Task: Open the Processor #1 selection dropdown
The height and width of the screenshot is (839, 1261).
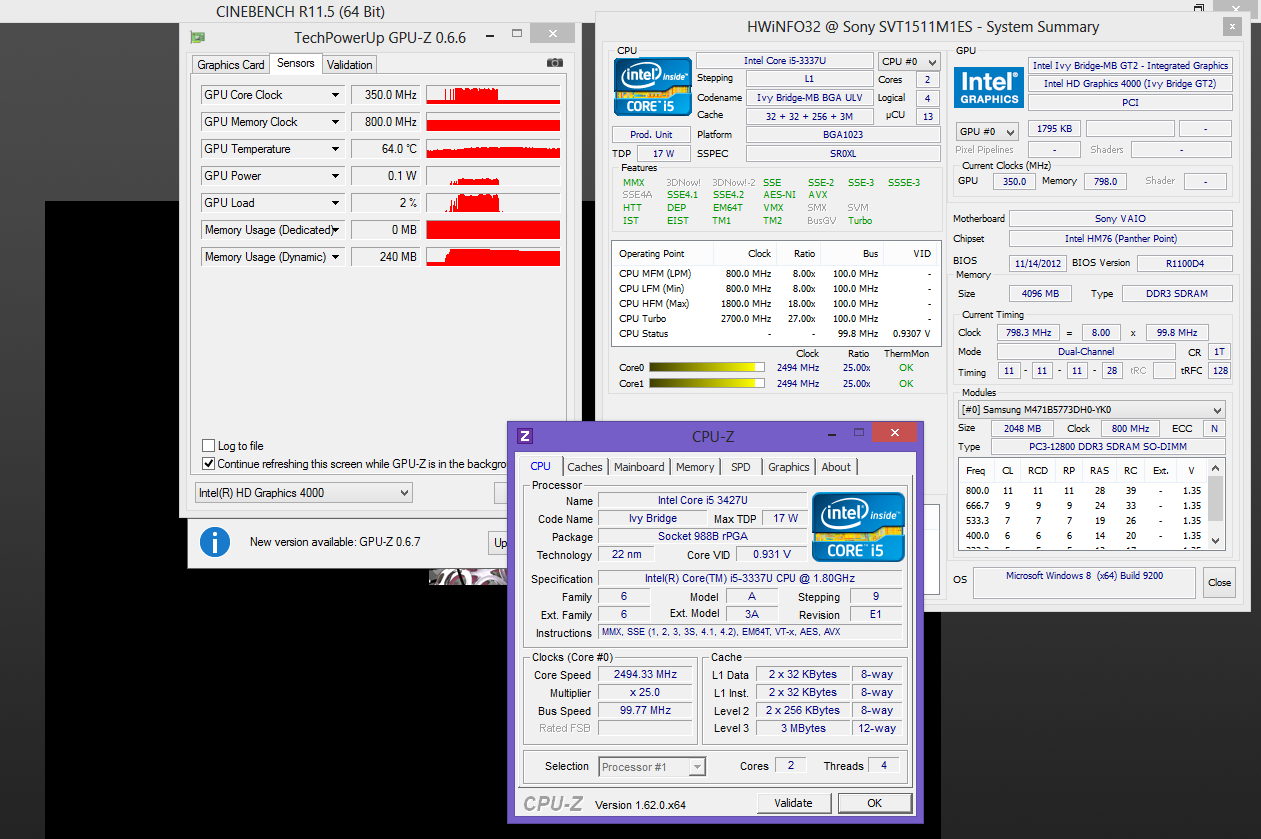Action: coord(652,767)
